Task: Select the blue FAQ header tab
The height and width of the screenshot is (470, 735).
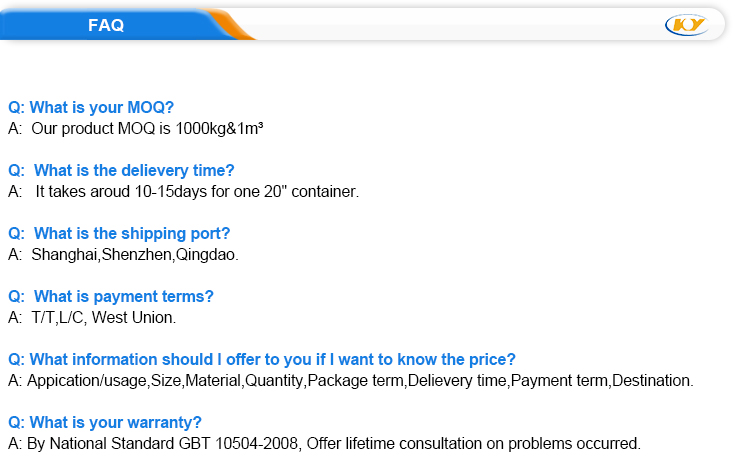Action: tap(106, 26)
